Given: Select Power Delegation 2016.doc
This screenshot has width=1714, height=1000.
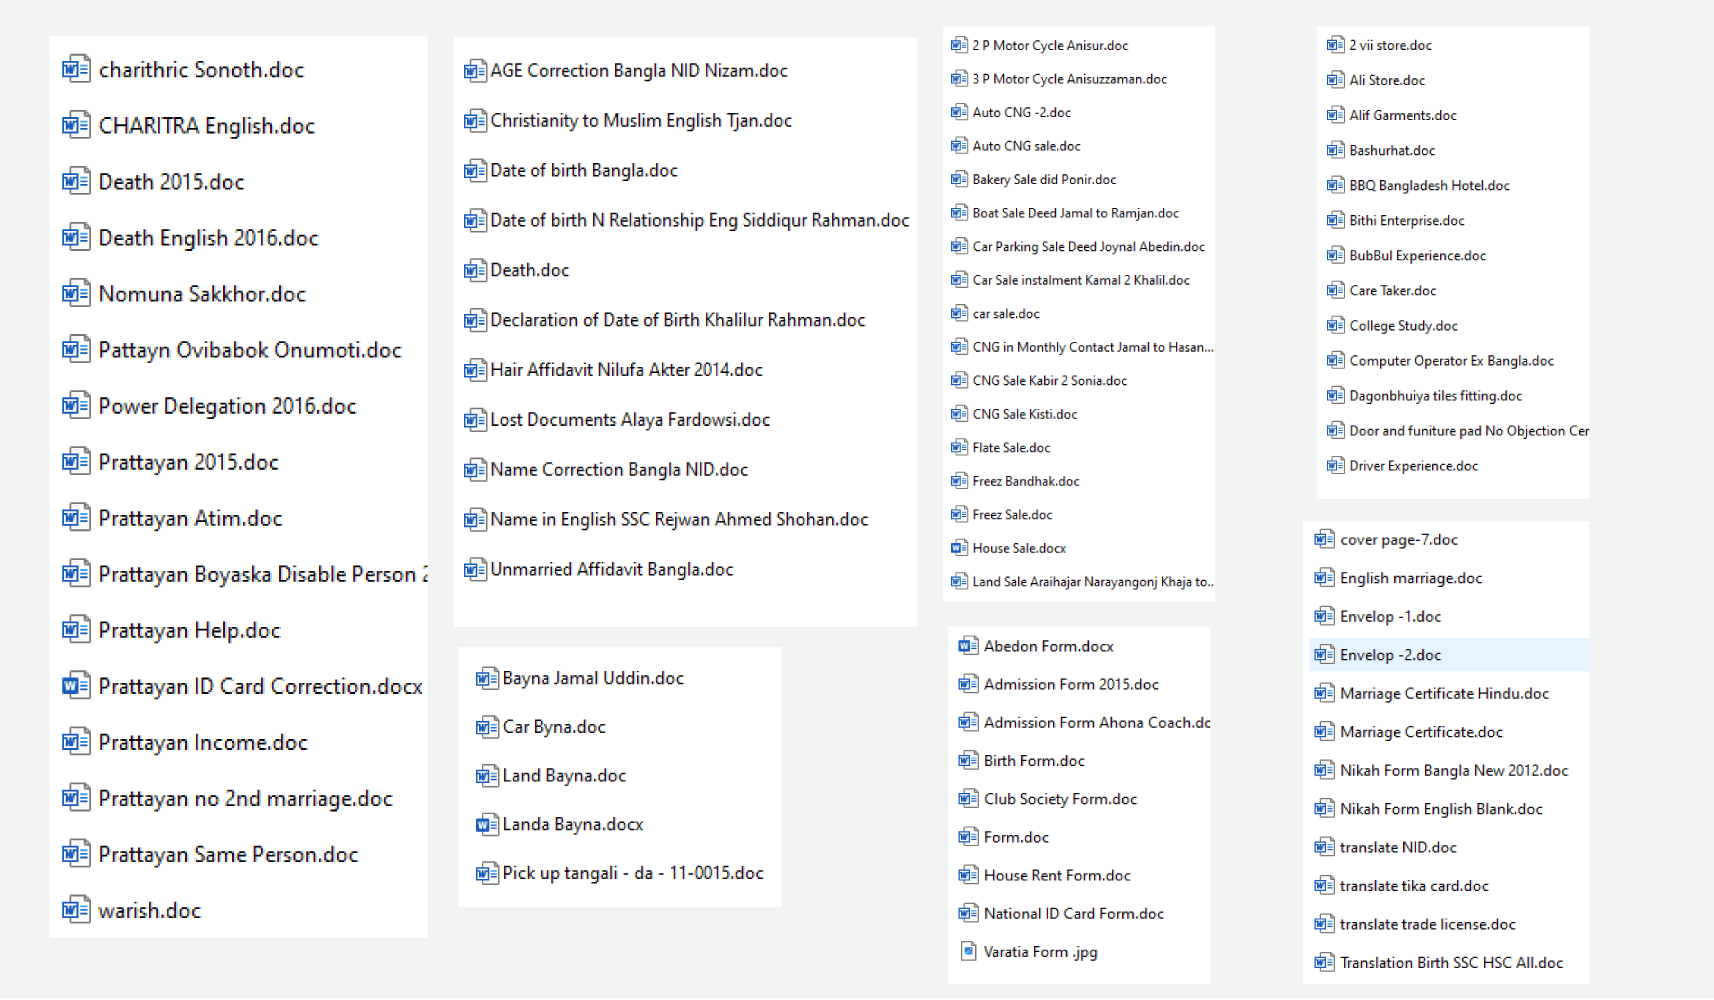Looking at the screenshot, I should pyautogui.click(x=227, y=406).
